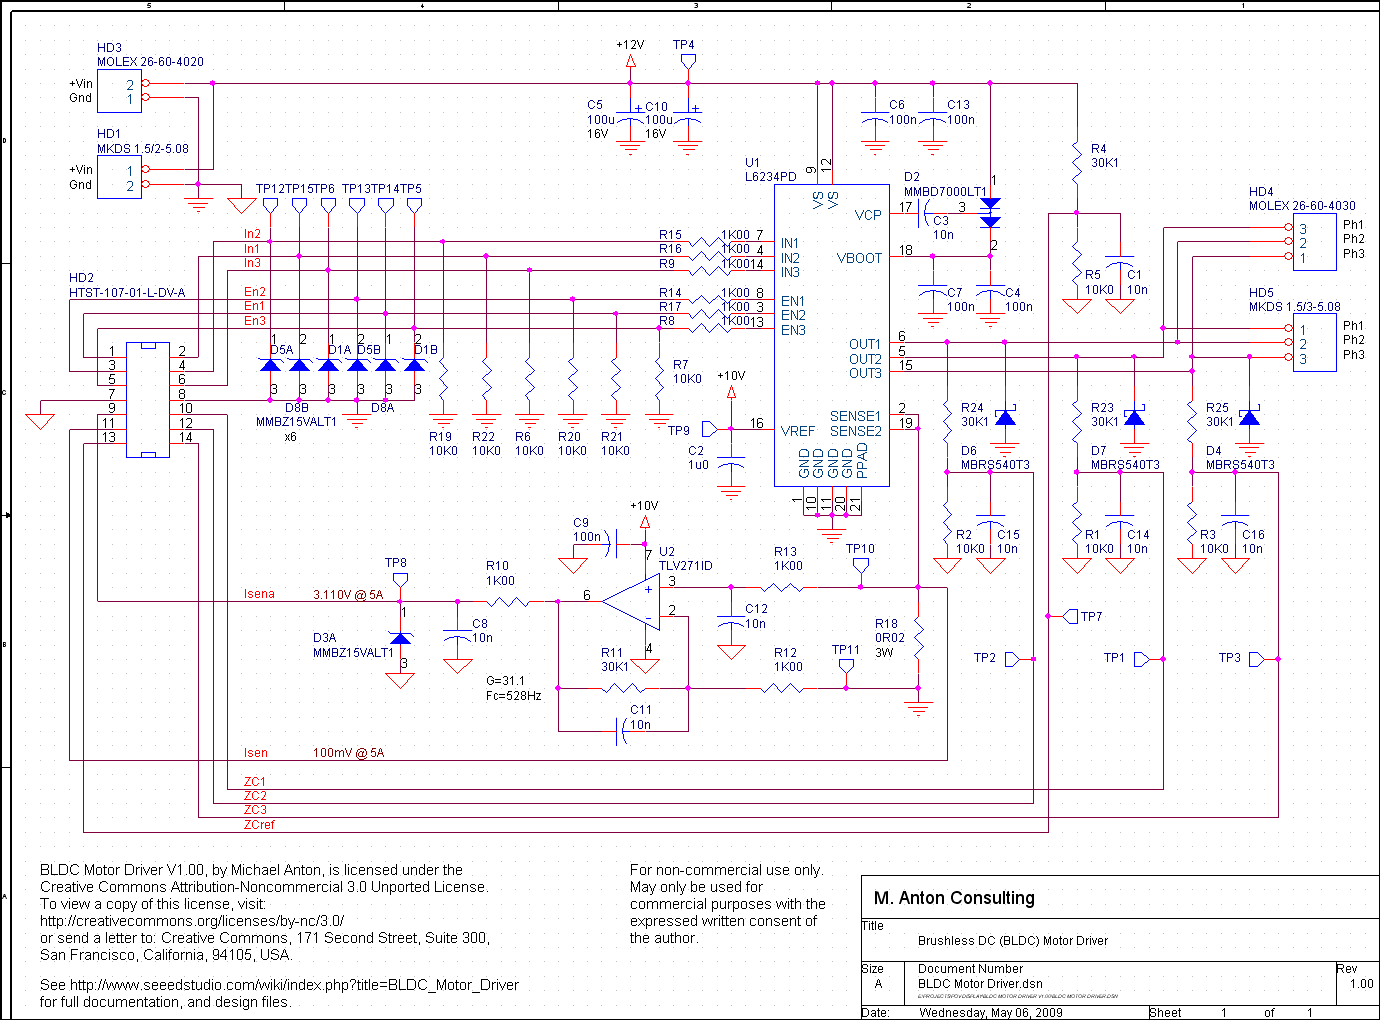Select the R10 1K00 resistor symbol

click(508, 602)
